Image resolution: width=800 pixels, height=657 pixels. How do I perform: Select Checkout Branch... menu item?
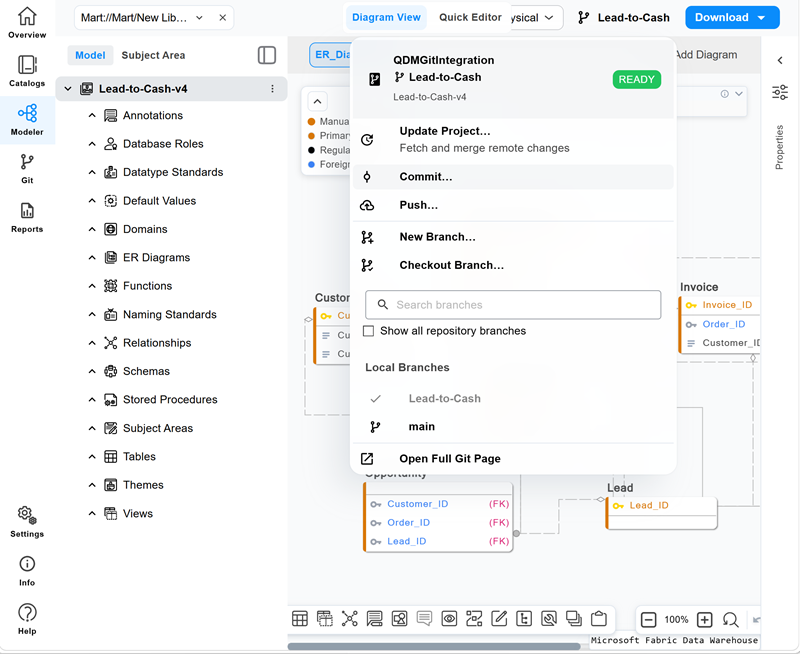pos(513,265)
